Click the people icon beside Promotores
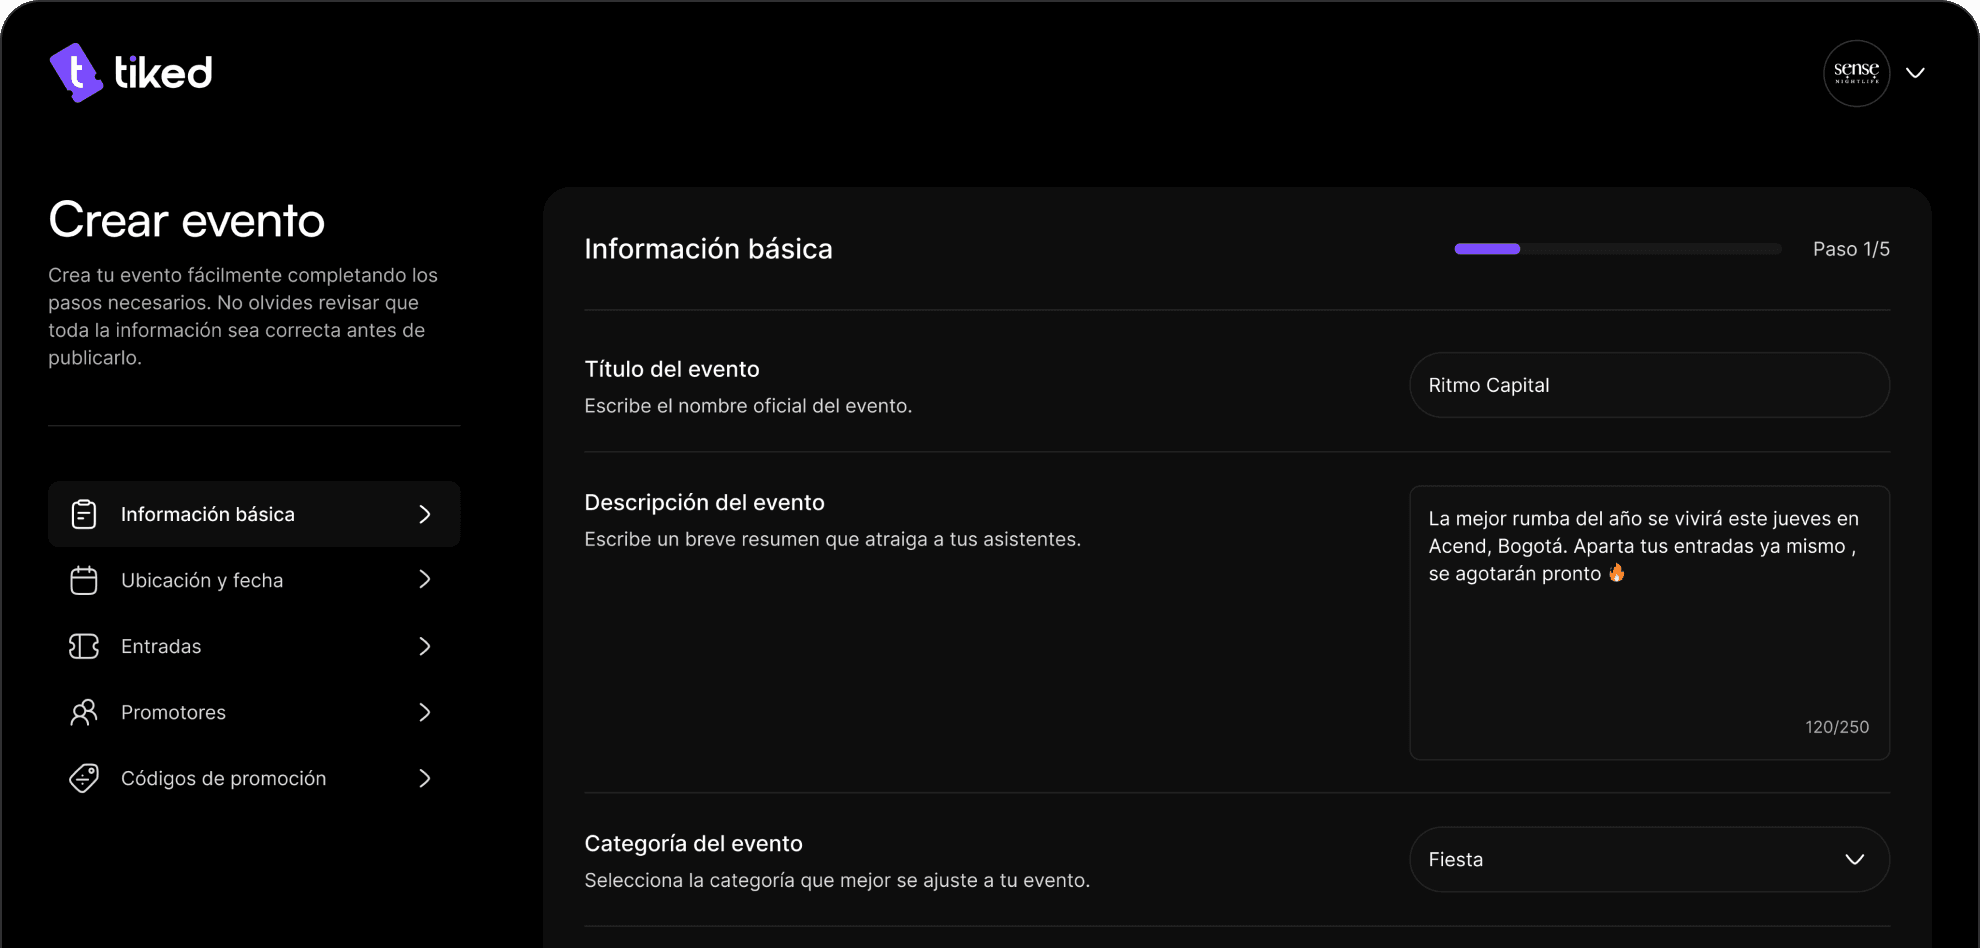The height and width of the screenshot is (948, 1980). pyautogui.click(x=84, y=712)
